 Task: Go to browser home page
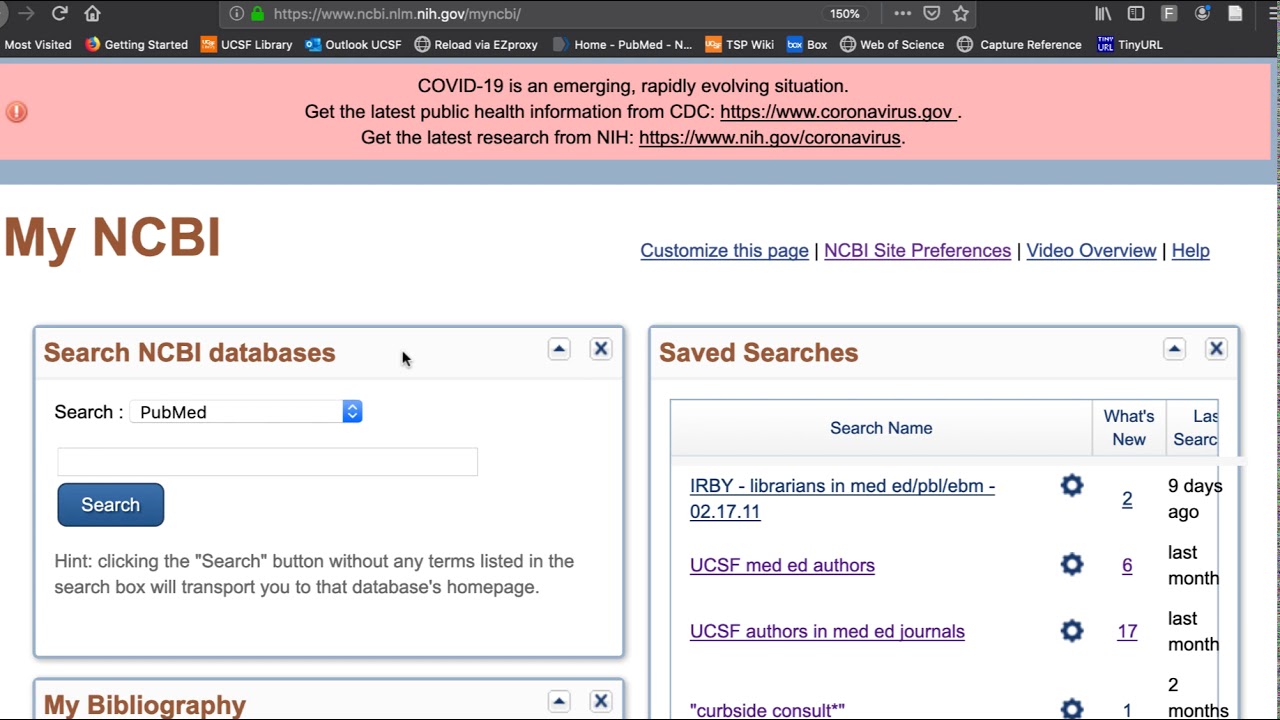pyautogui.click(x=92, y=13)
